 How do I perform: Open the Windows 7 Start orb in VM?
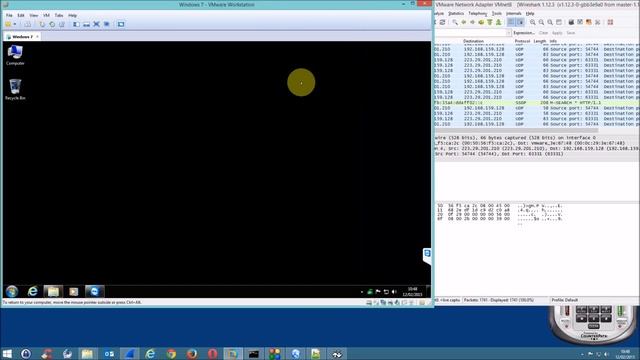[12, 291]
